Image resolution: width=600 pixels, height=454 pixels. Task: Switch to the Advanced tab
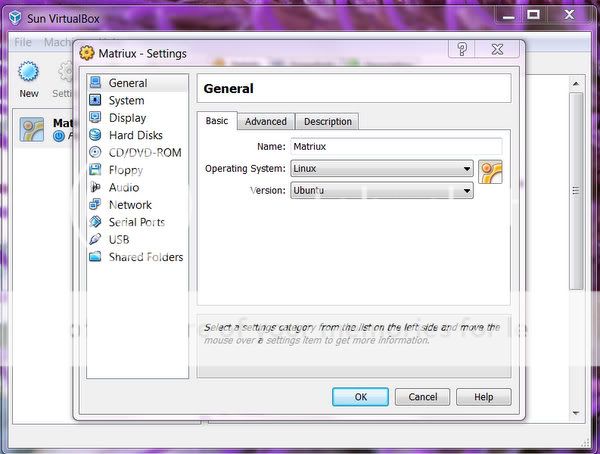click(x=266, y=122)
